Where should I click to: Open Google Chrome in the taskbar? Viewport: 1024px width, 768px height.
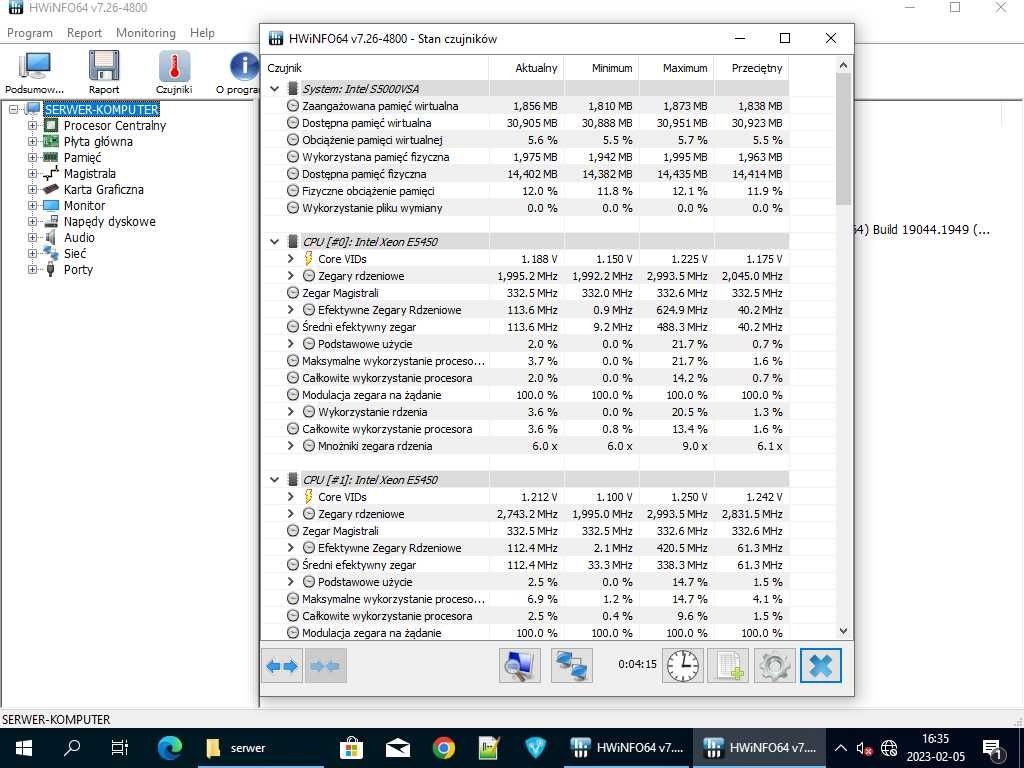[443, 748]
